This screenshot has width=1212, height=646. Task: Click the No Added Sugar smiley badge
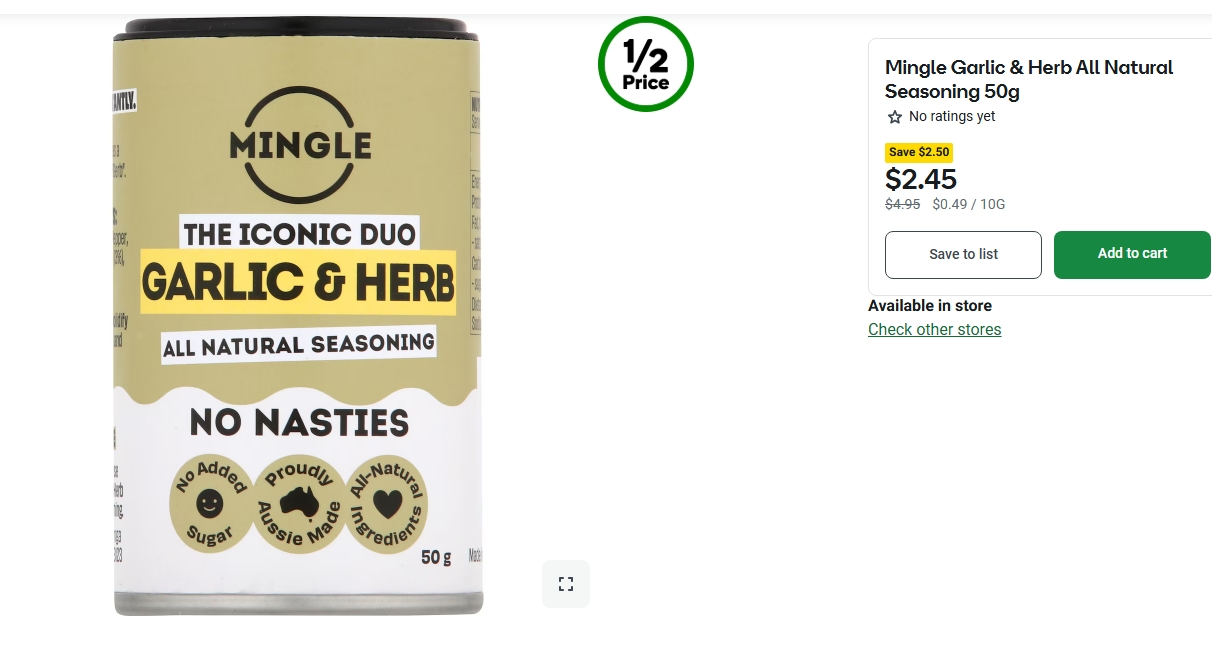click(x=209, y=505)
